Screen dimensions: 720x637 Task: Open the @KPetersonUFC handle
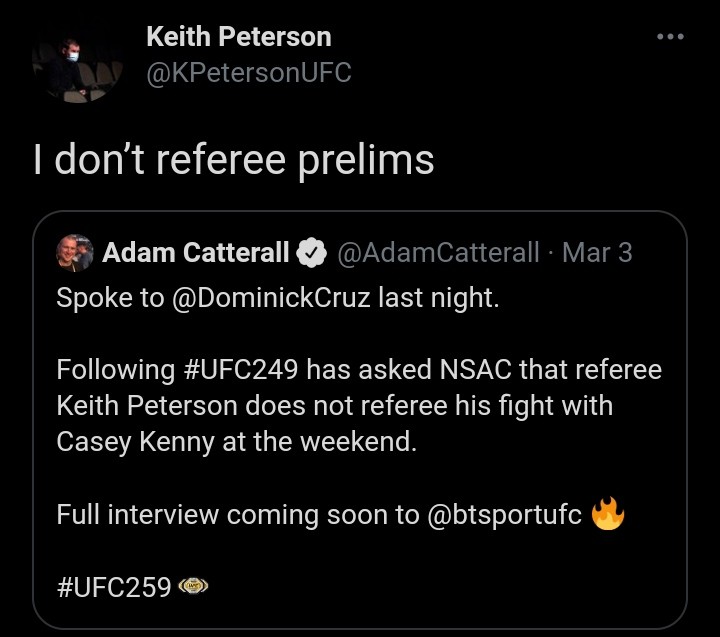(x=249, y=74)
